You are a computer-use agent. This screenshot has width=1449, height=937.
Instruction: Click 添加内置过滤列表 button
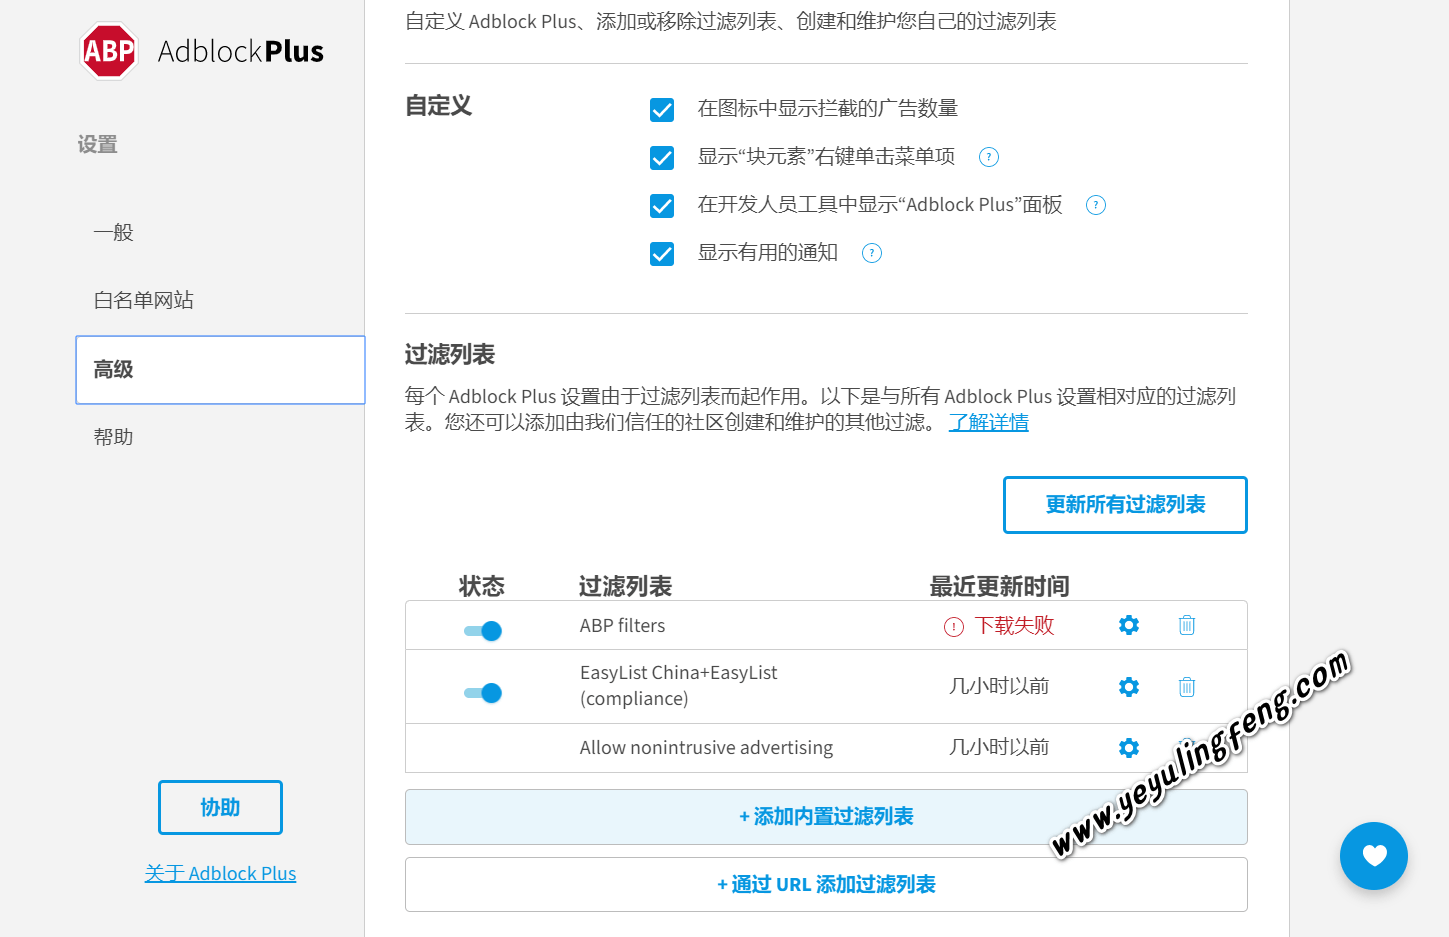(826, 817)
